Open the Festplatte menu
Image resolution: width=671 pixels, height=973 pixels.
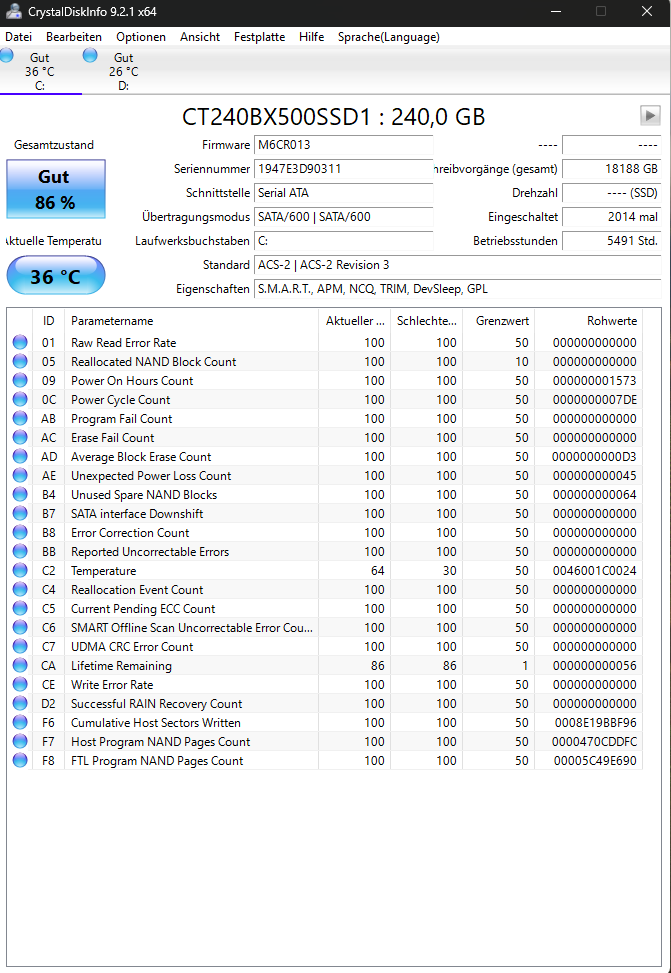point(259,37)
